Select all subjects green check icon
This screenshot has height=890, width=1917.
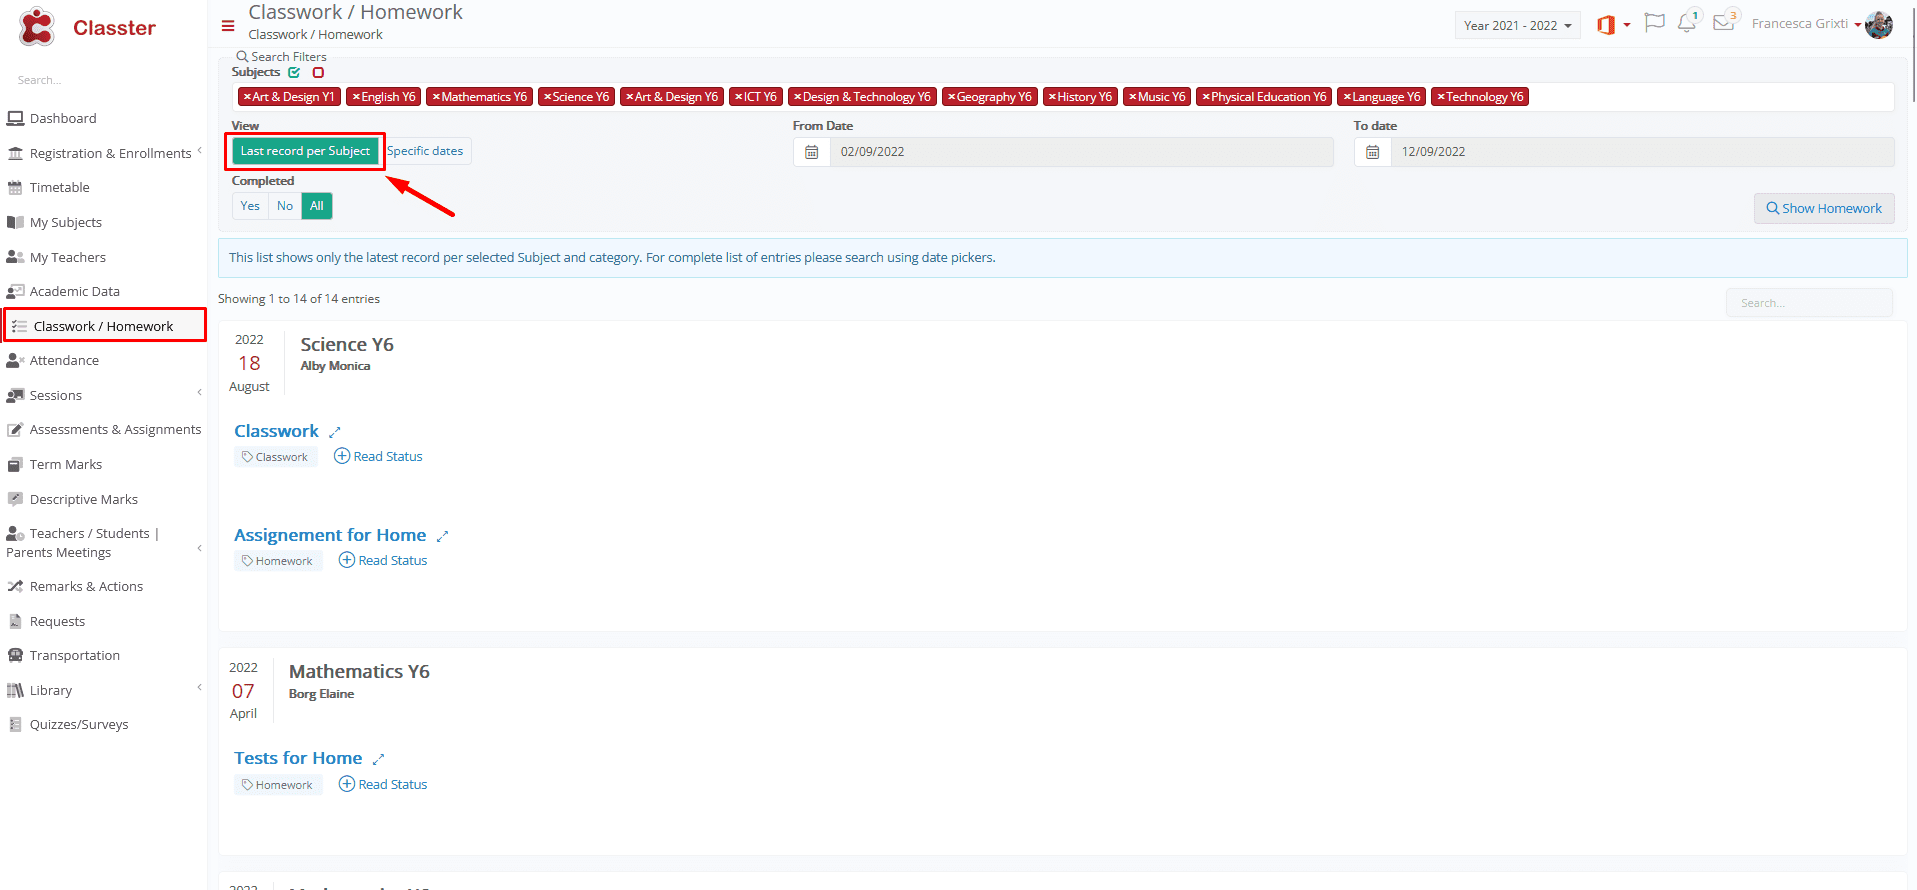[294, 72]
